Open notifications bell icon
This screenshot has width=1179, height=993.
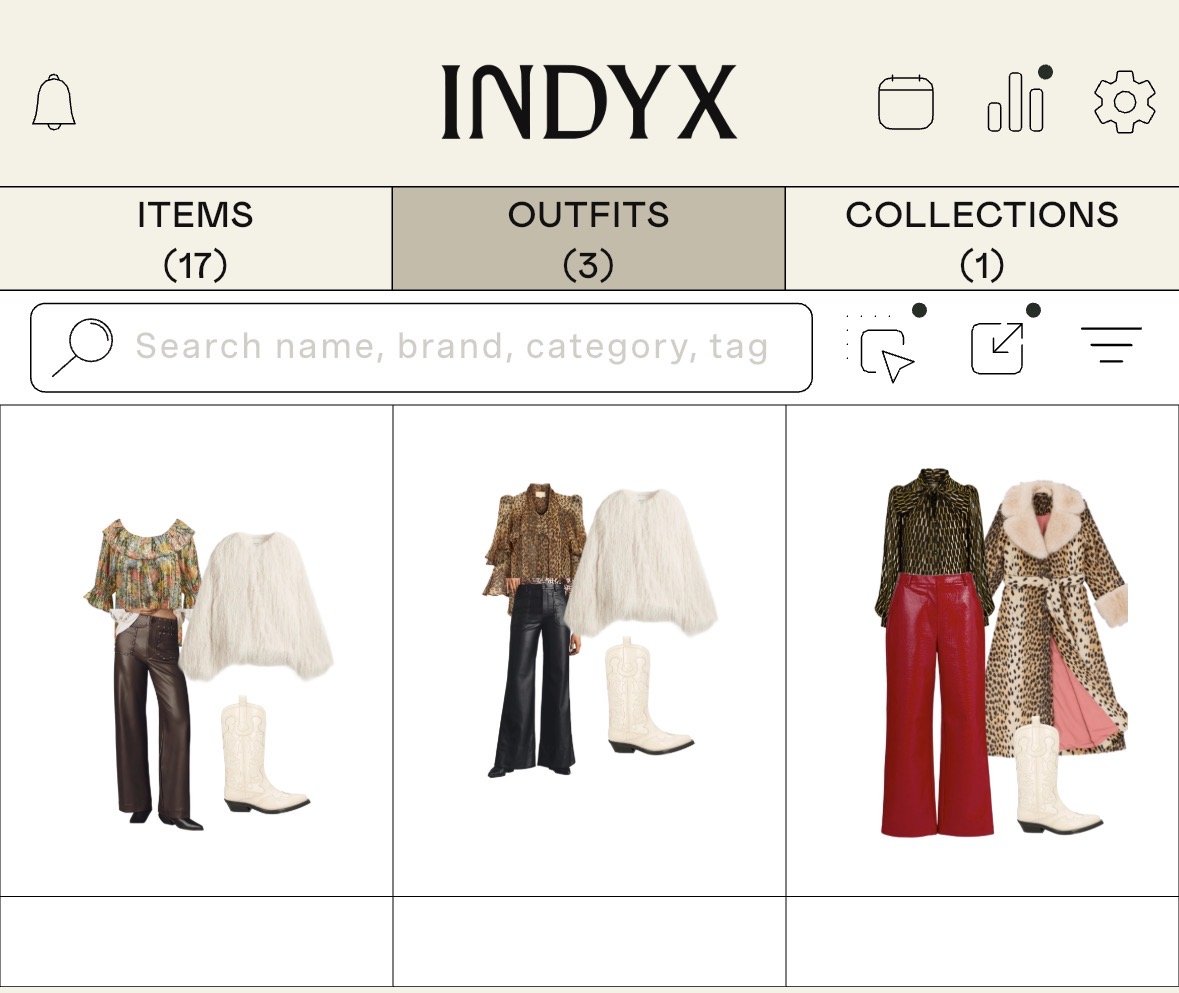pyautogui.click(x=54, y=102)
